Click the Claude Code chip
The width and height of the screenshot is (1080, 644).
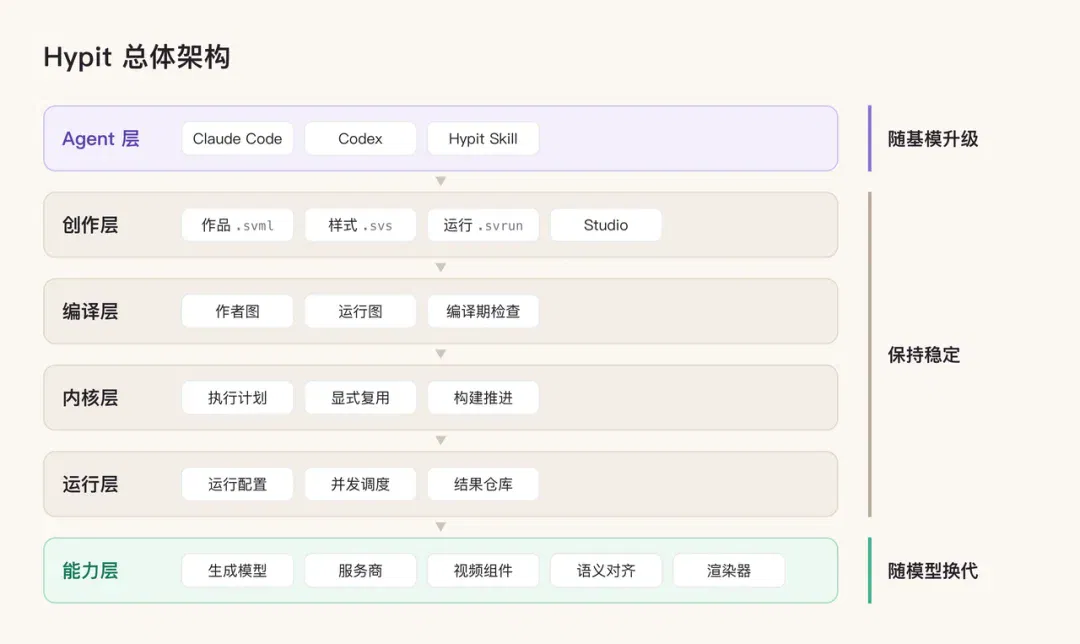coord(237,138)
